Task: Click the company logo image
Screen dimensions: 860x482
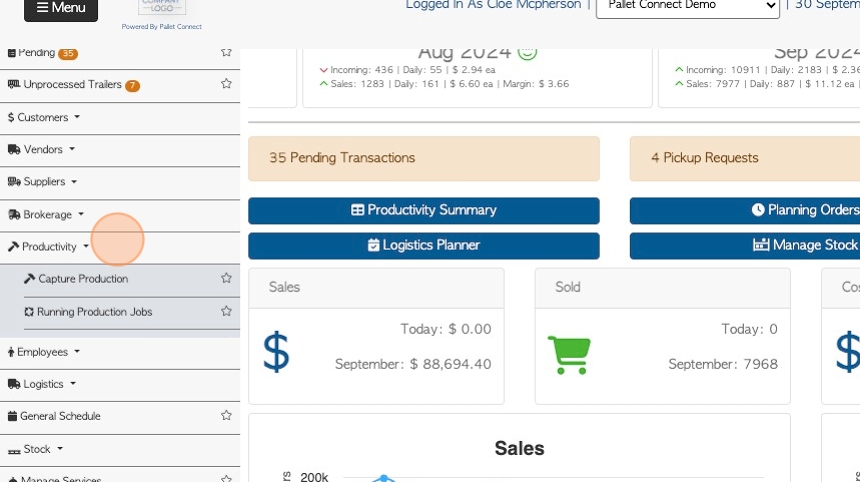Action: 162,8
